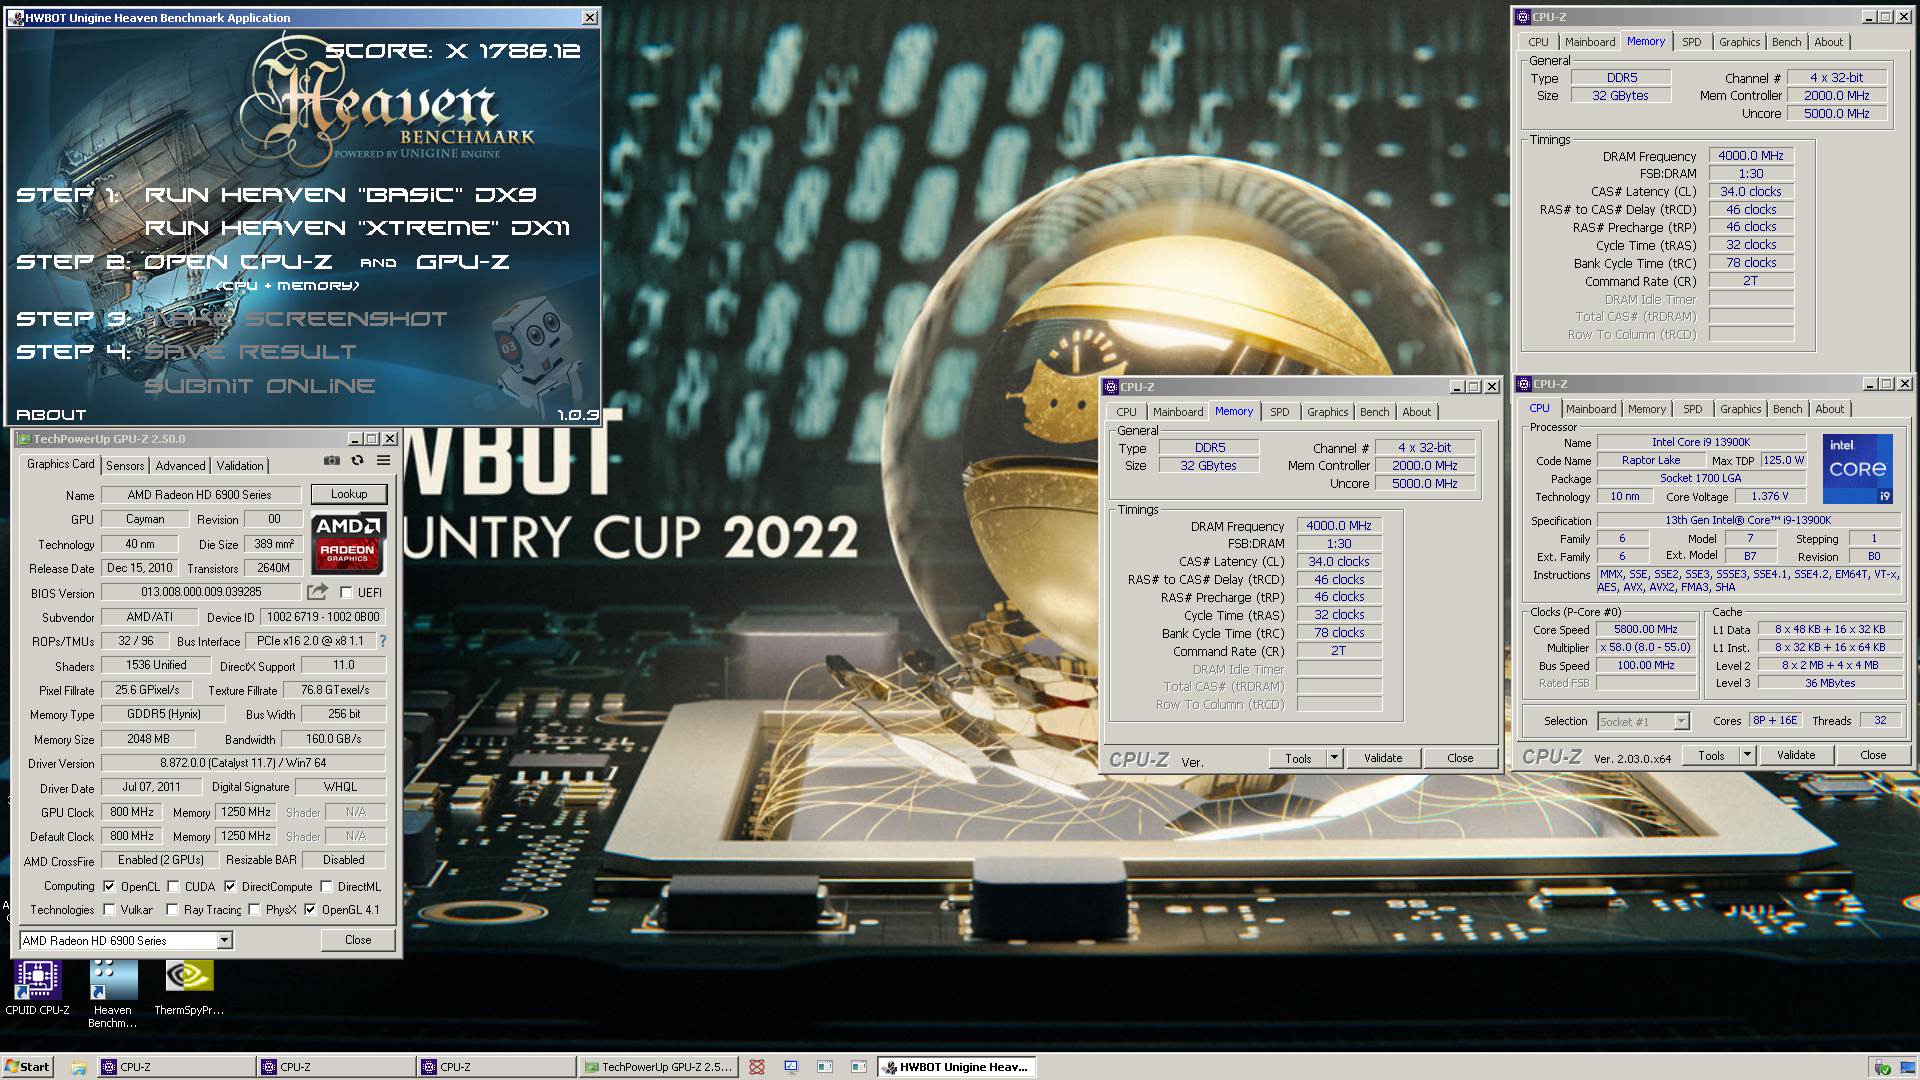Image resolution: width=1920 pixels, height=1080 pixels.
Task: Switch to the Sensors tab in GPU-Z
Action: 125,465
